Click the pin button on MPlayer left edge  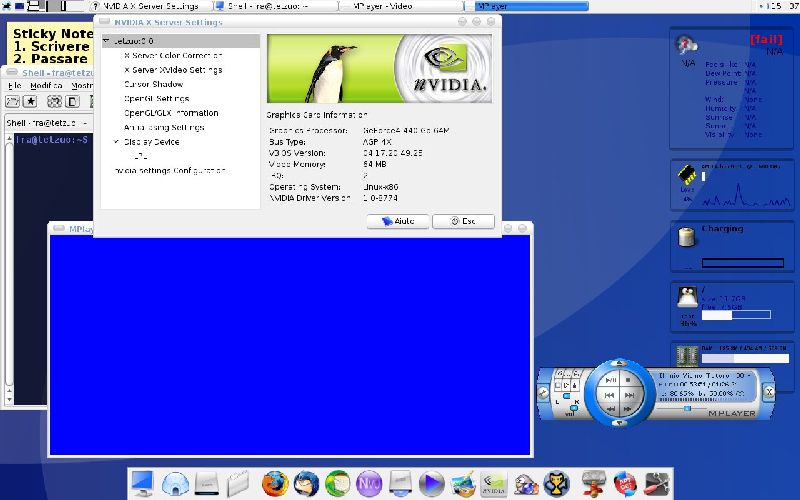point(543,392)
